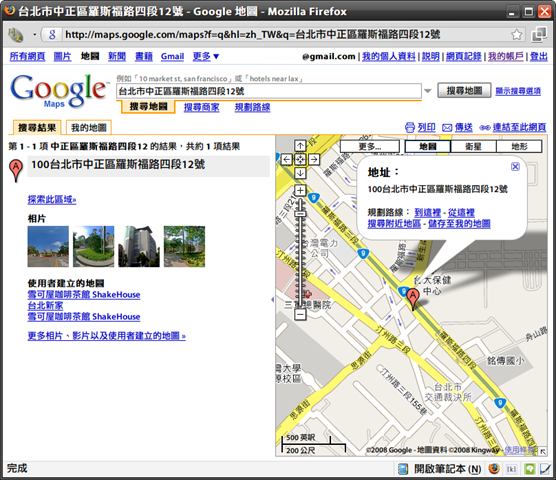The height and width of the screenshot is (480, 556).
Task: Switch map to 地圖 view
Action: [428, 146]
